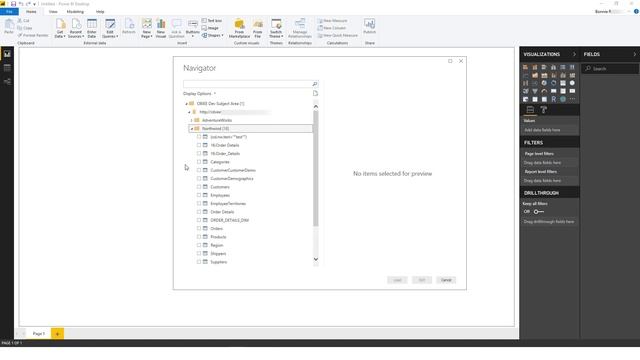Open the Relationships view from the left sidebar
Viewport: 640px width, 360px height.
7,82
